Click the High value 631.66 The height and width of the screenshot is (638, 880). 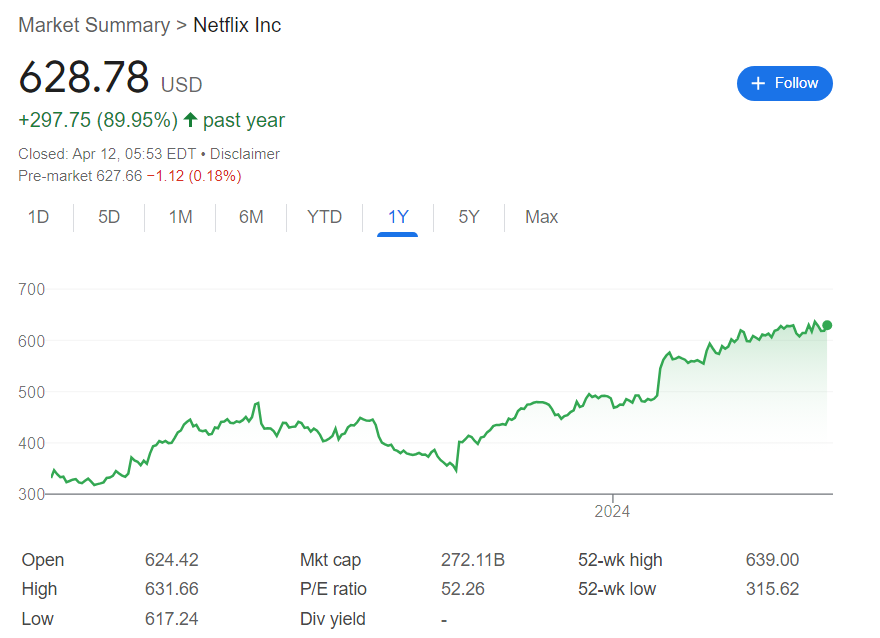(172, 589)
